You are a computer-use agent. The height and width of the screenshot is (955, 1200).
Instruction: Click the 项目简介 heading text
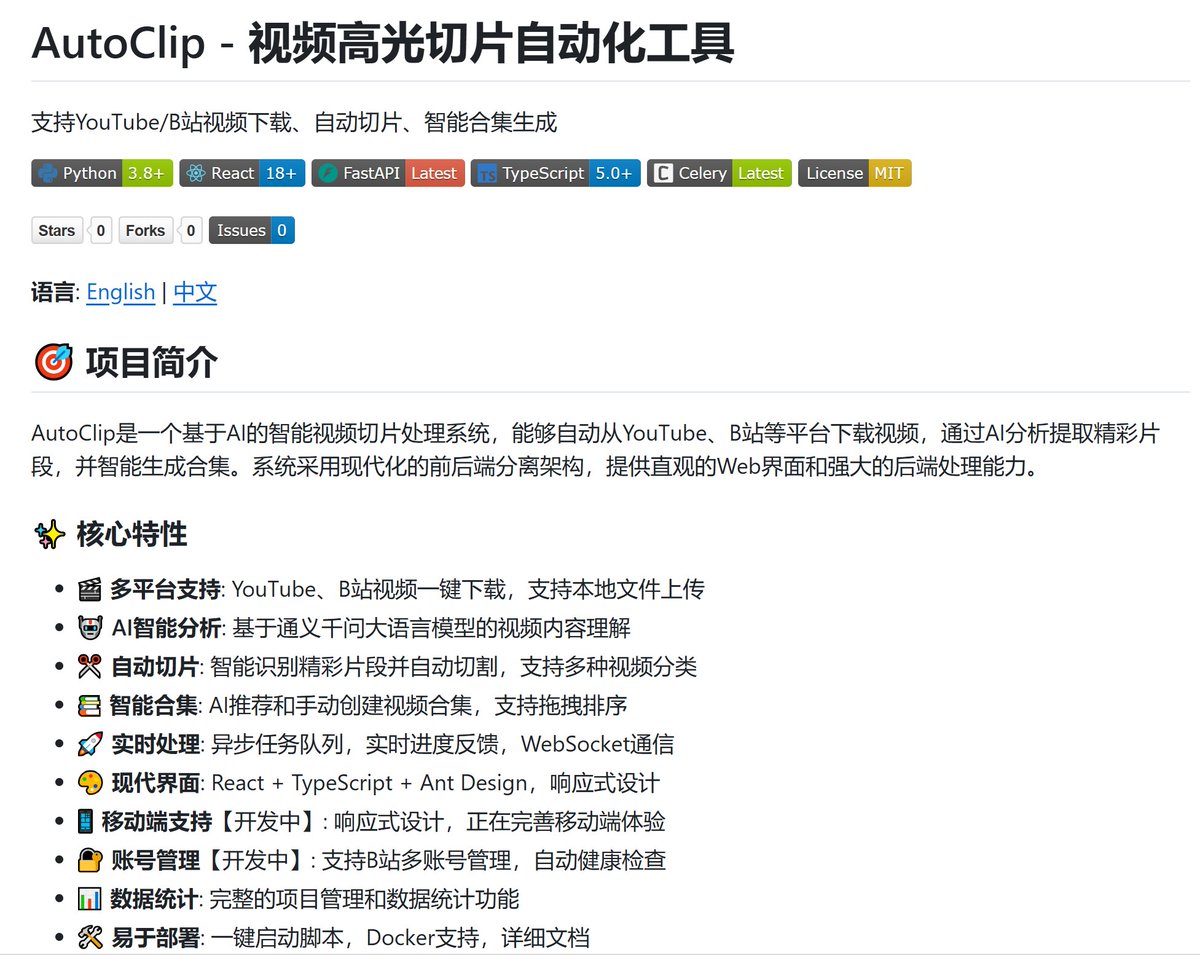(x=151, y=362)
